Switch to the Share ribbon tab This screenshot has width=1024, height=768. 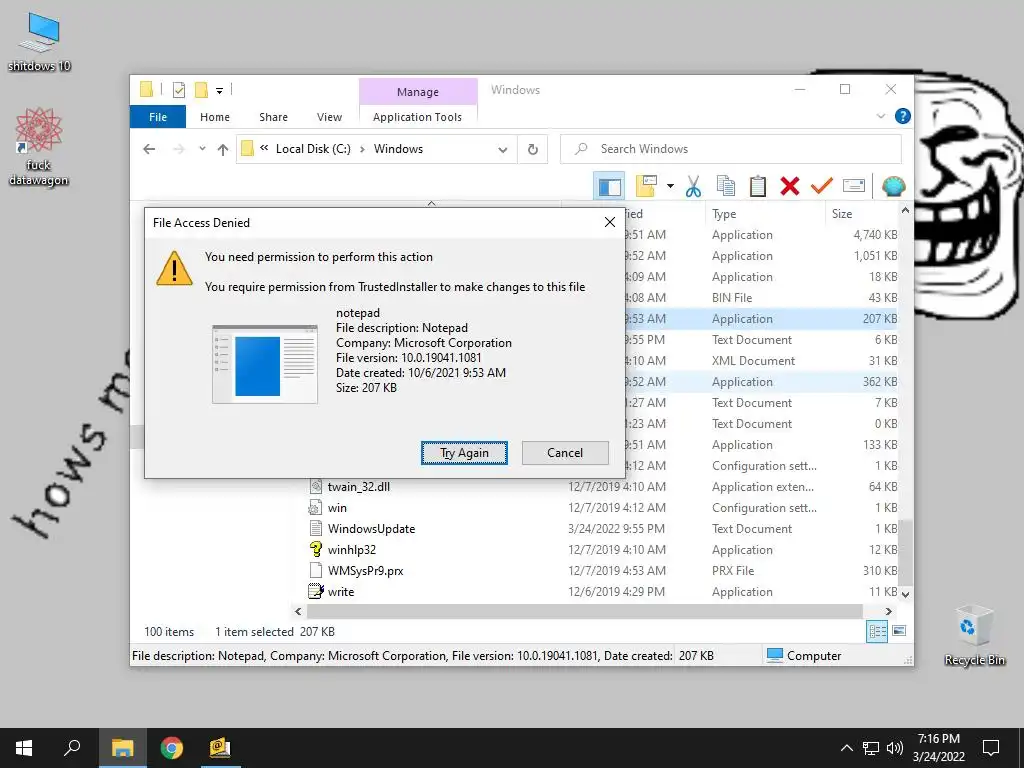[273, 117]
